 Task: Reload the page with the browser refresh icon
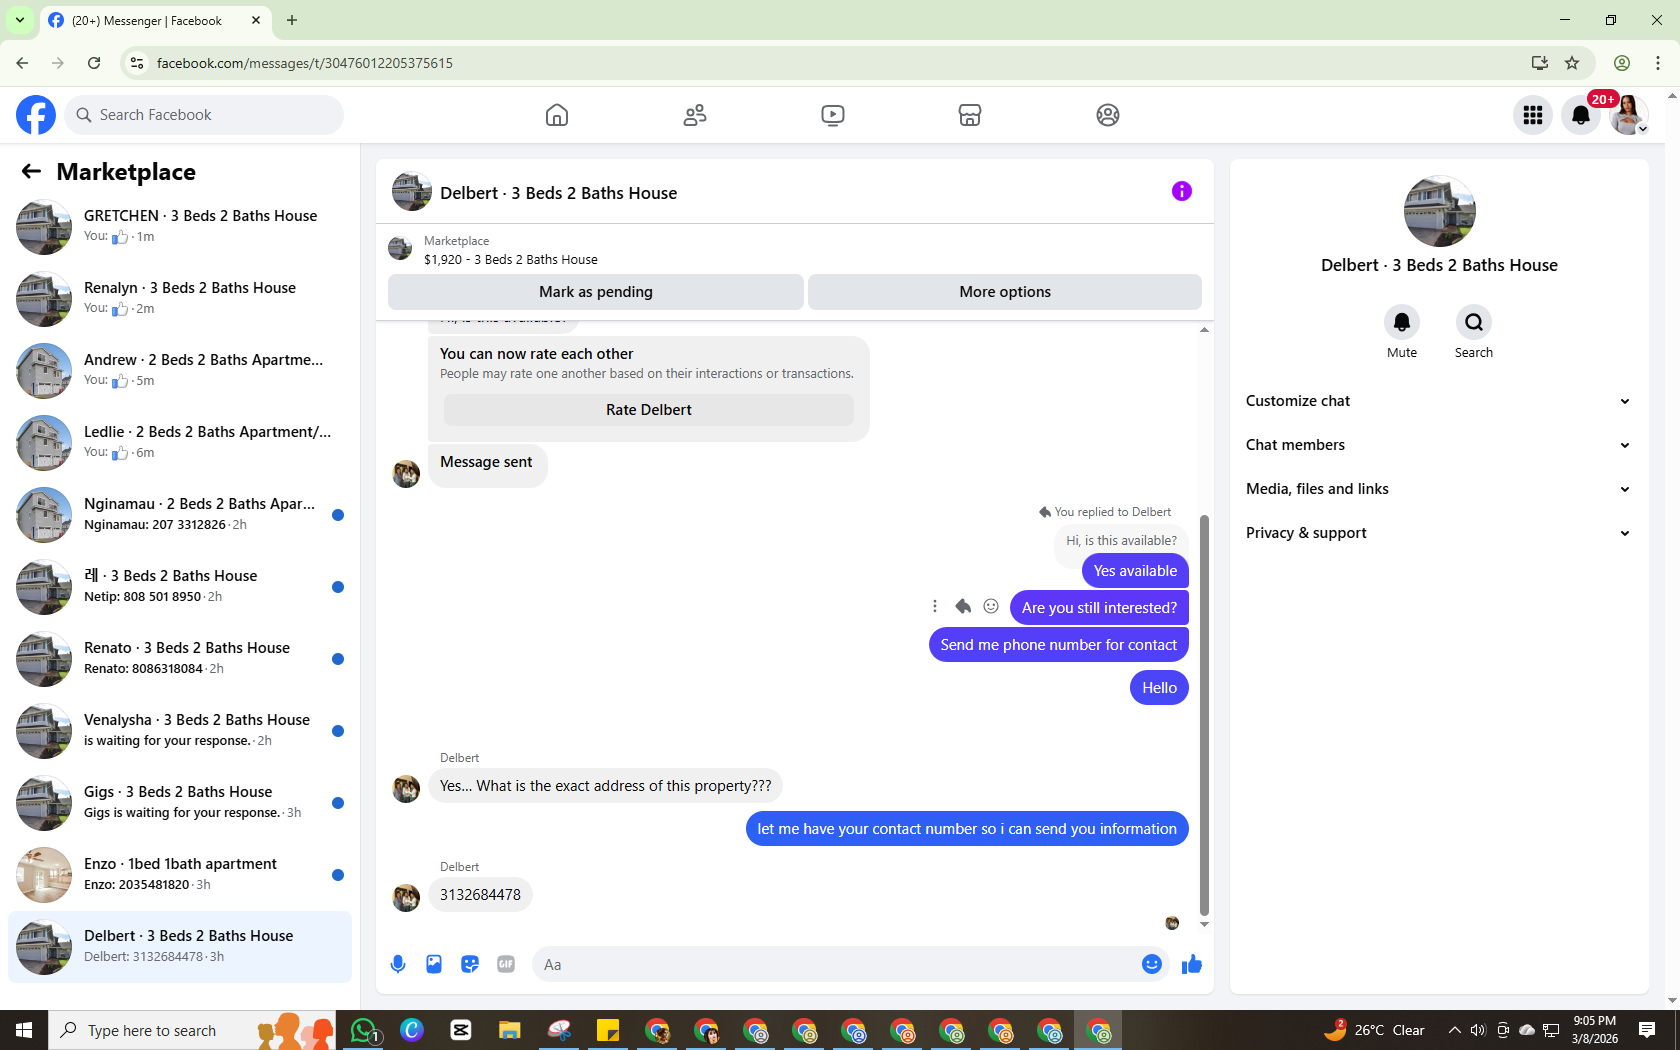tap(94, 63)
